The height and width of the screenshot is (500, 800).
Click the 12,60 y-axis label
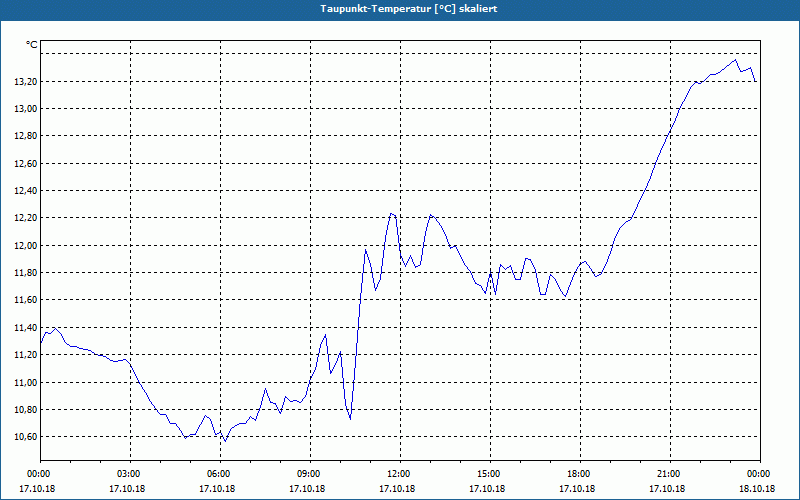click(25, 163)
